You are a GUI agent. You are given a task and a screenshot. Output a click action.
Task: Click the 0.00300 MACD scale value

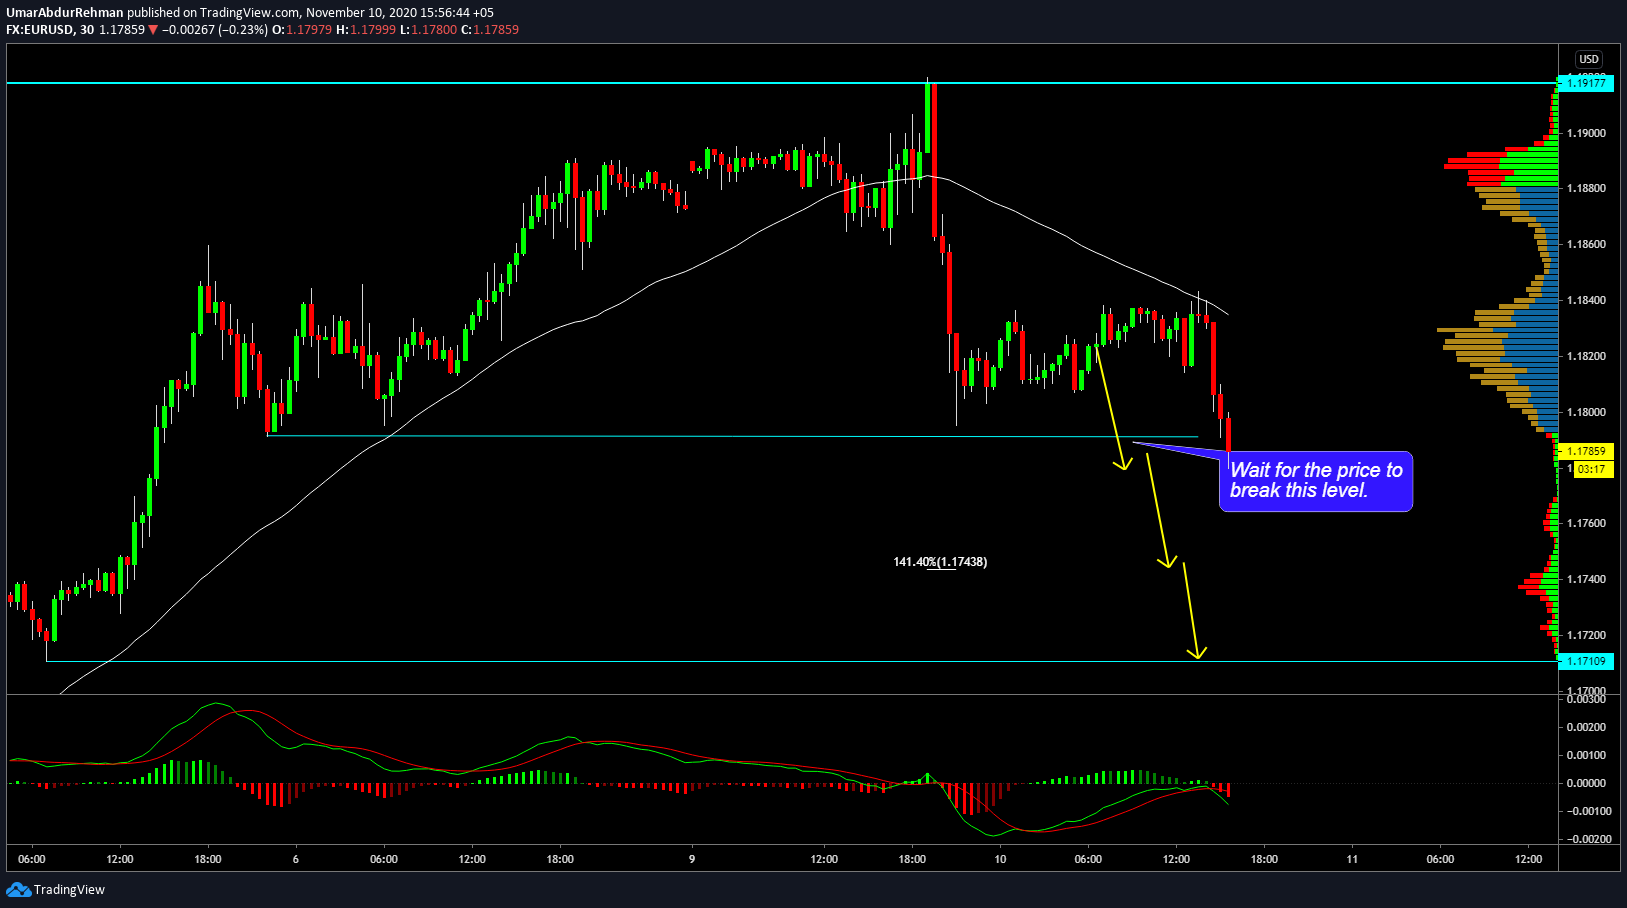[1586, 699]
